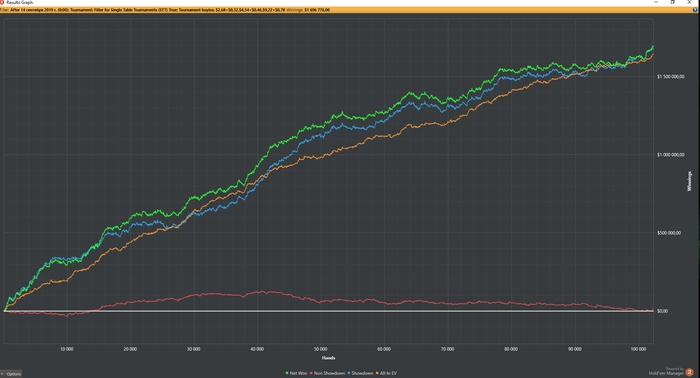Minimize the Results Graph window
700x378 pixels.
[656, 2]
